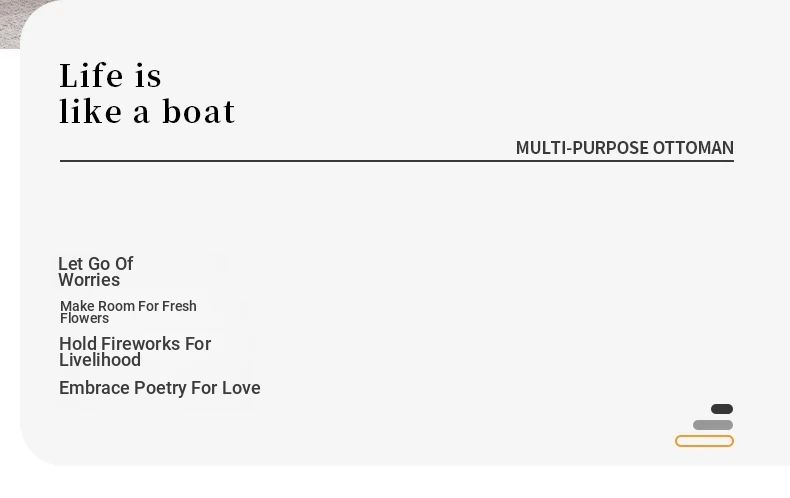The height and width of the screenshot is (498, 790).
Task: Click the orange outlined pill shape
Action: click(x=704, y=441)
